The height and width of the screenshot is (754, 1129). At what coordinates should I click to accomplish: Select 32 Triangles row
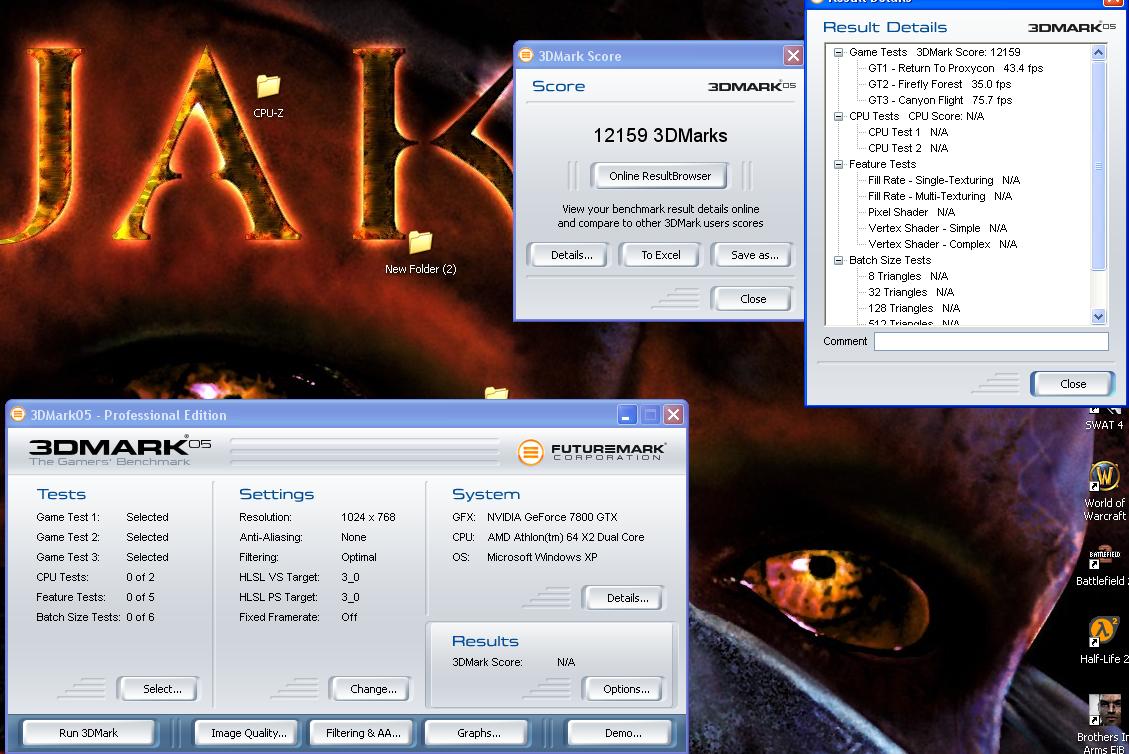[911, 292]
